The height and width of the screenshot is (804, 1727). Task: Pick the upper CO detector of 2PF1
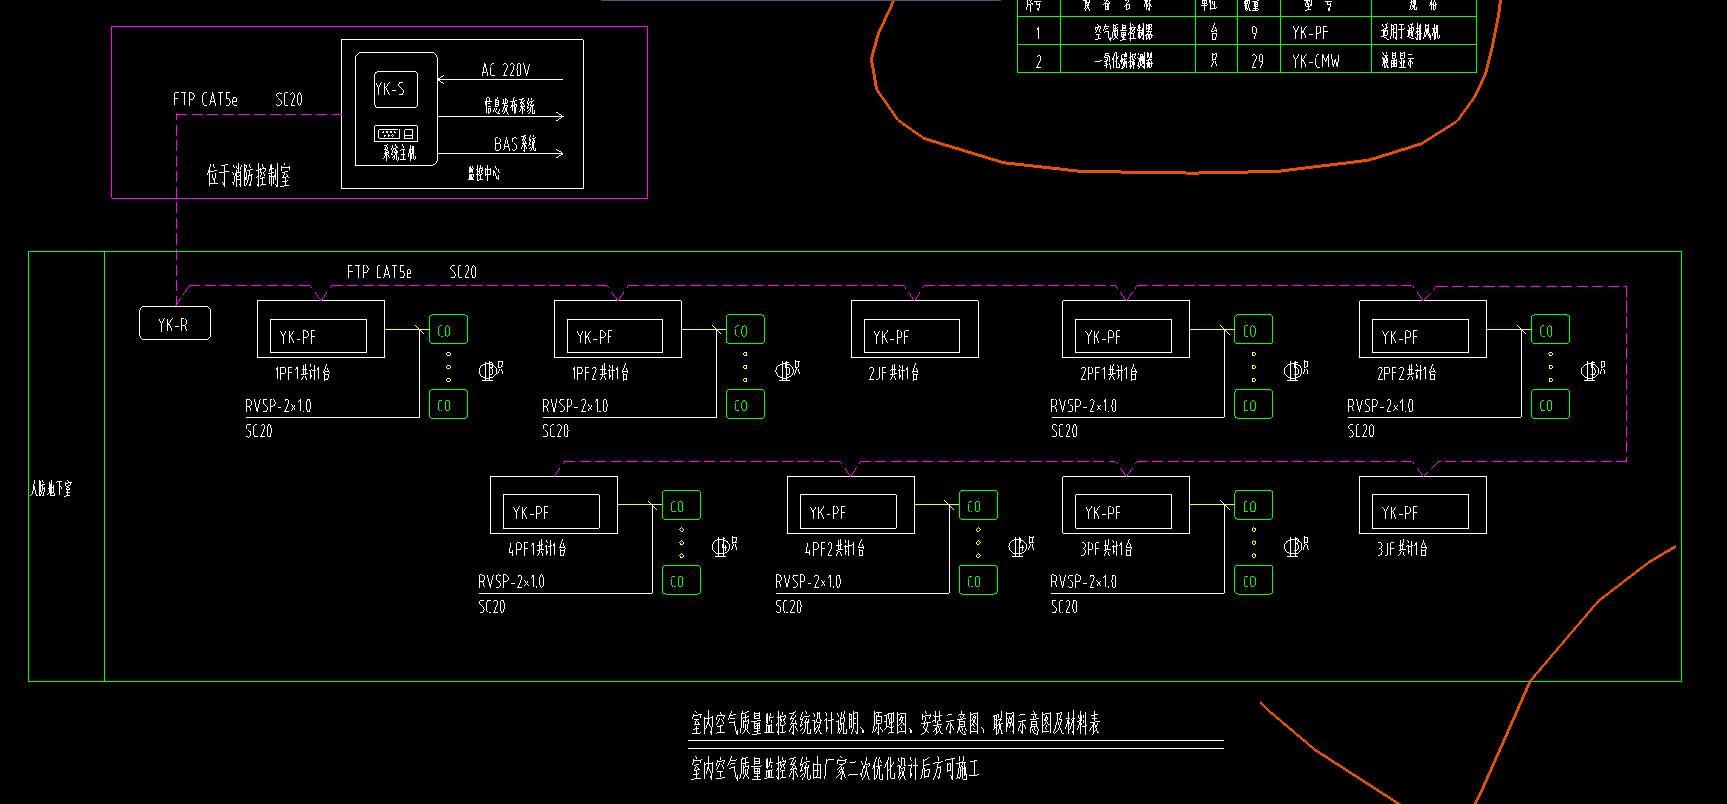1253,330
